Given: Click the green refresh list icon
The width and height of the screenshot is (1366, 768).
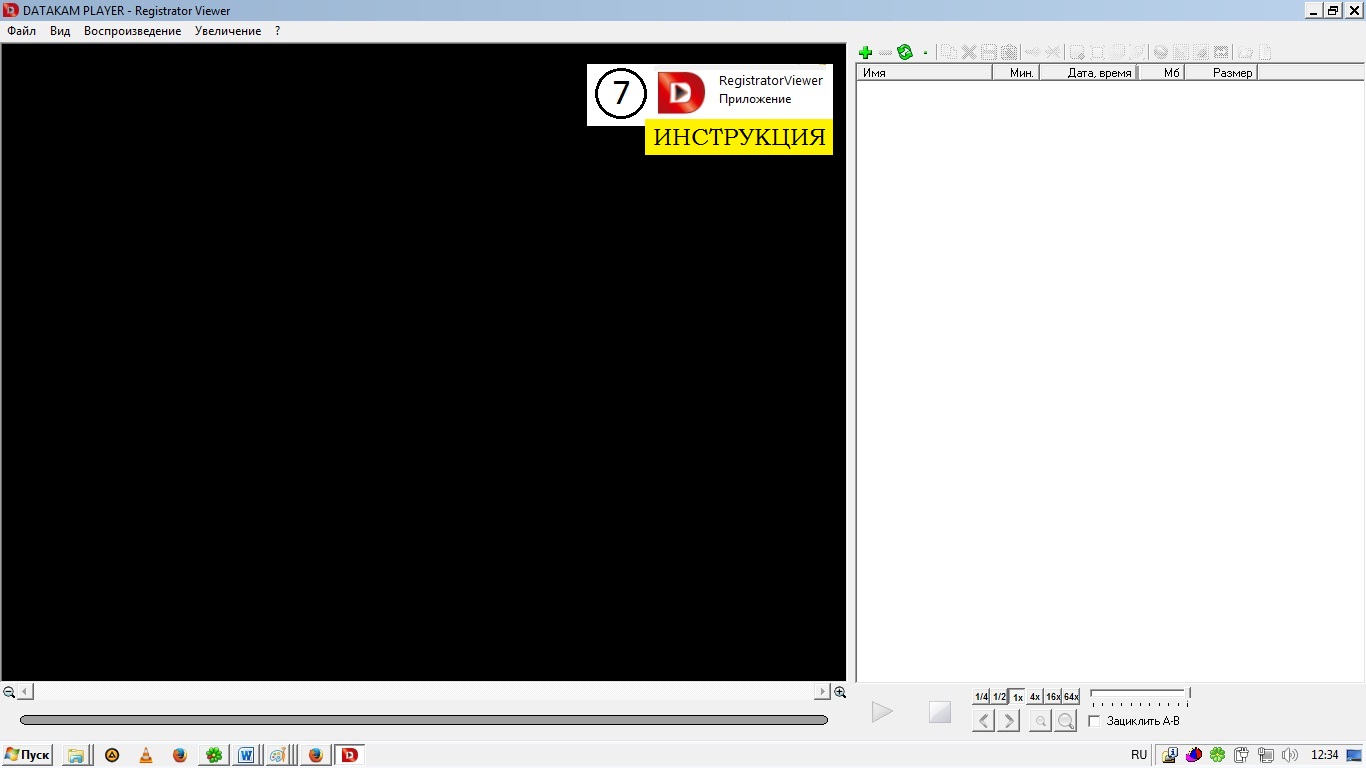Looking at the screenshot, I should pyautogui.click(x=905, y=53).
